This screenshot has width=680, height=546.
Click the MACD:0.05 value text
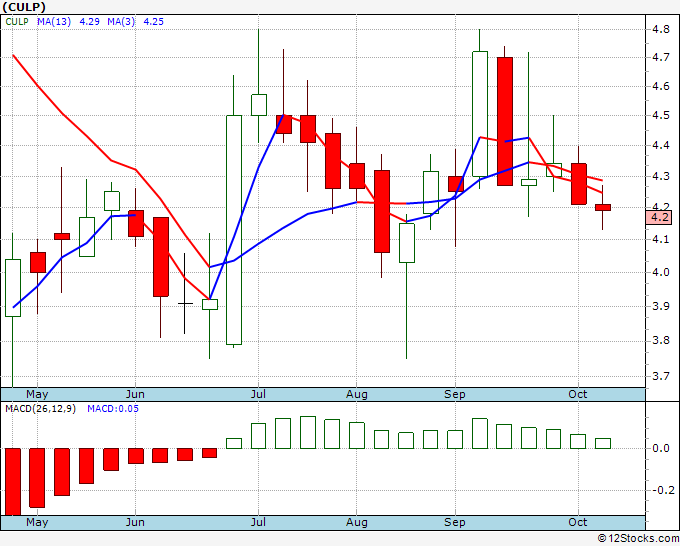pos(113,409)
